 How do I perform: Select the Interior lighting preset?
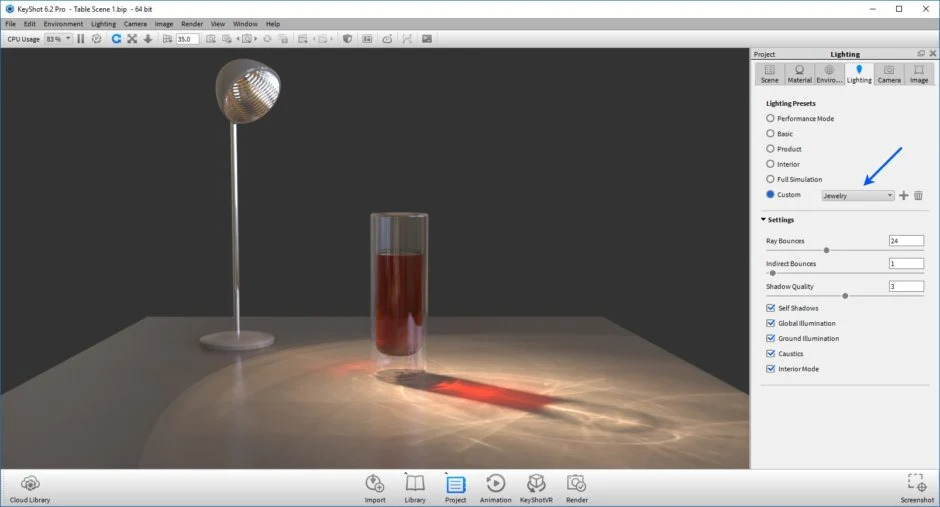(x=770, y=164)
